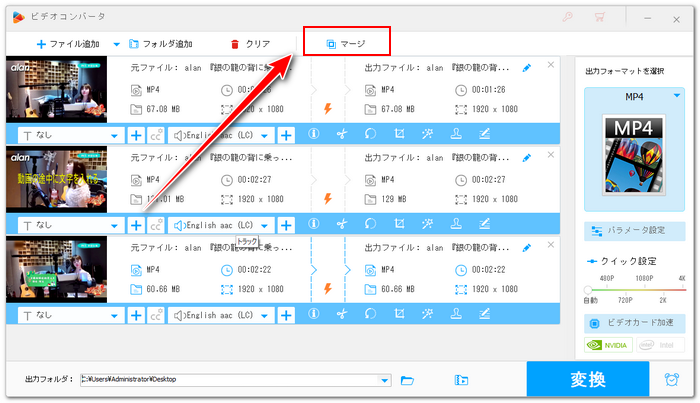Expand the MP4 output format dropdown

(677, 96)
